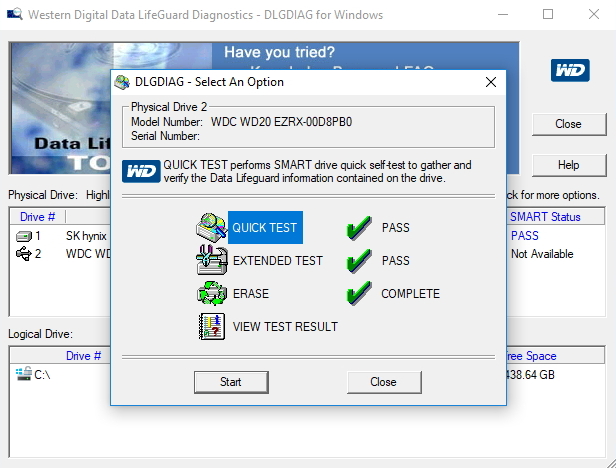Start the selected test in the dialog

pyautogui.click(x=231, y=382)
